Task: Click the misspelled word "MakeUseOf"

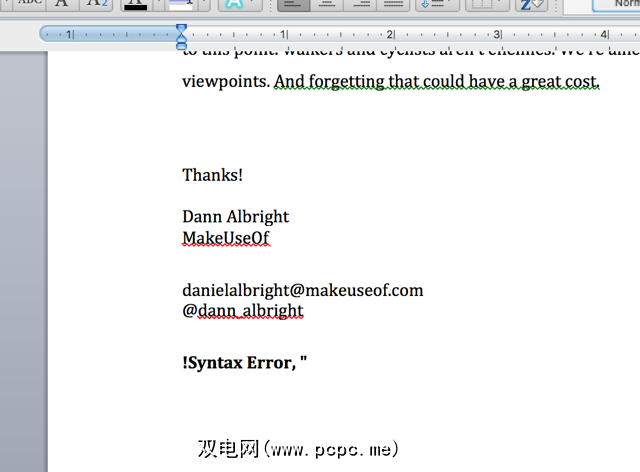Action: (226, 238)
